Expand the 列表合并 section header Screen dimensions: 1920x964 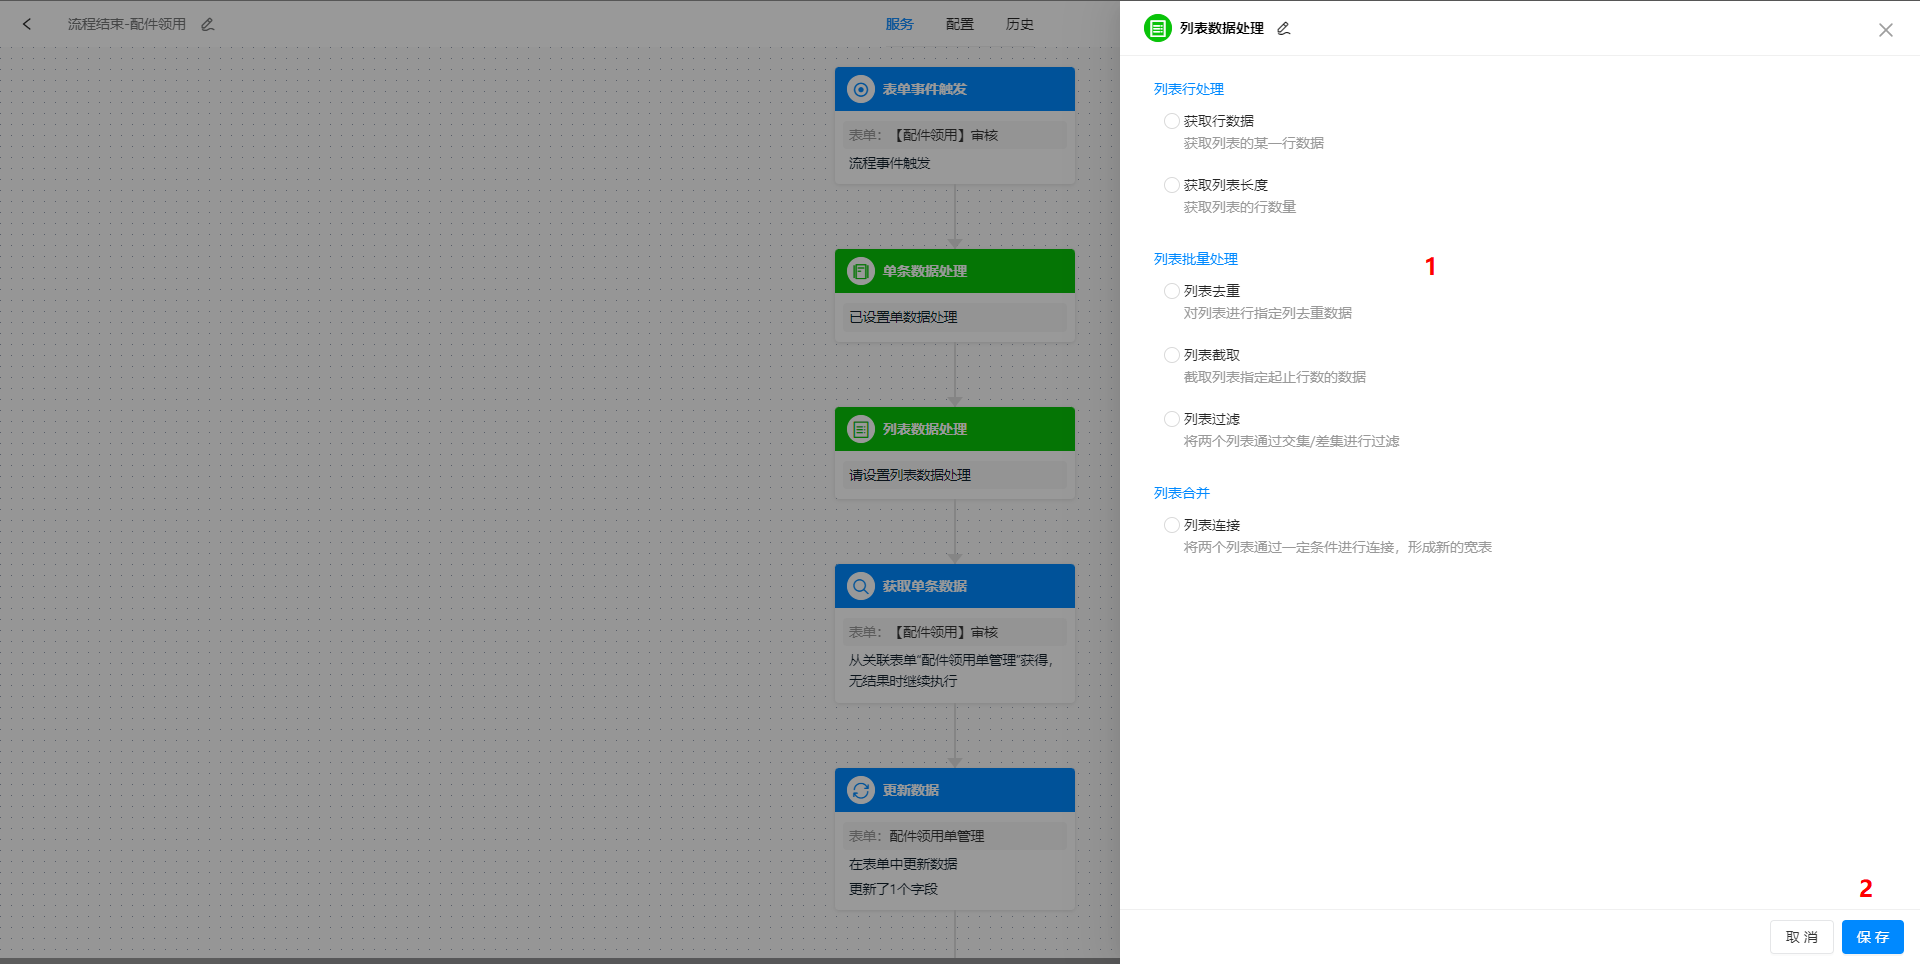[x=1181, y=493]
